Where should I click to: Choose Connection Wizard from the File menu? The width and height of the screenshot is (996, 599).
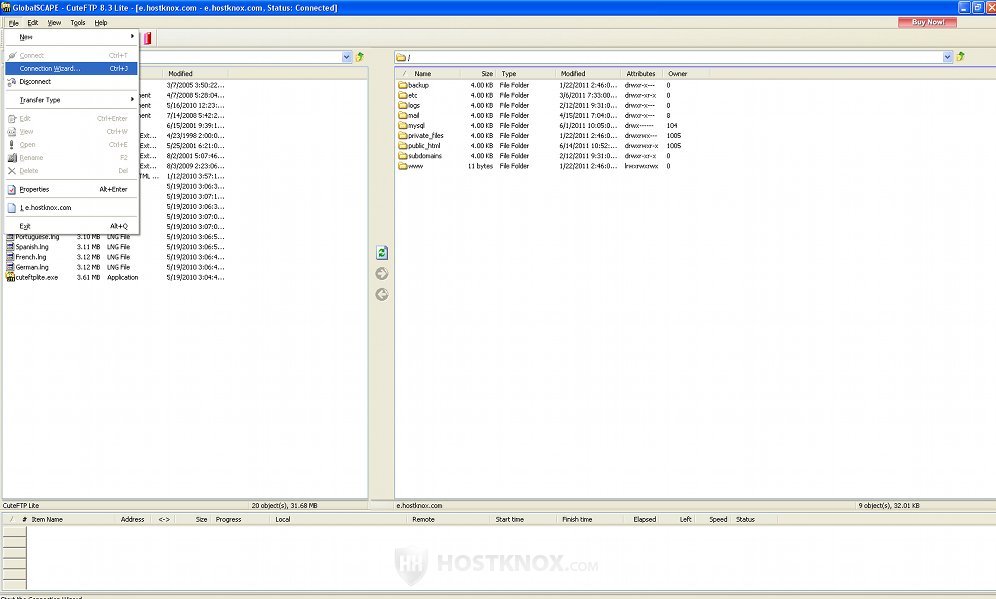click(x=71, y=69)
